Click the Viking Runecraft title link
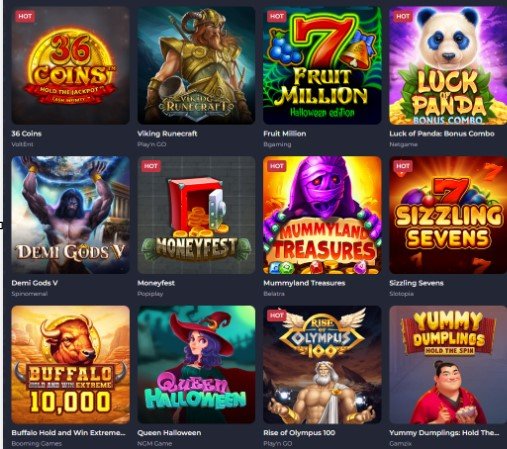The width and height of the screenshot is (507, 449). [x=167, y=134]
